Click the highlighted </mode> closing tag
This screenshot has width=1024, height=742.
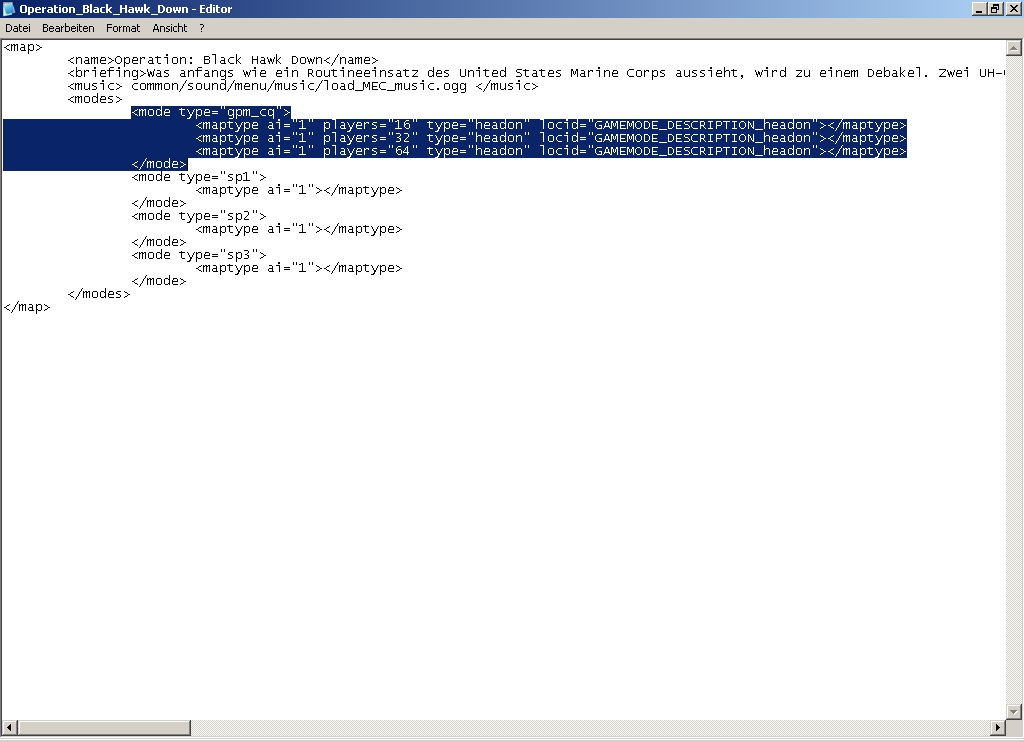[159, 165]
